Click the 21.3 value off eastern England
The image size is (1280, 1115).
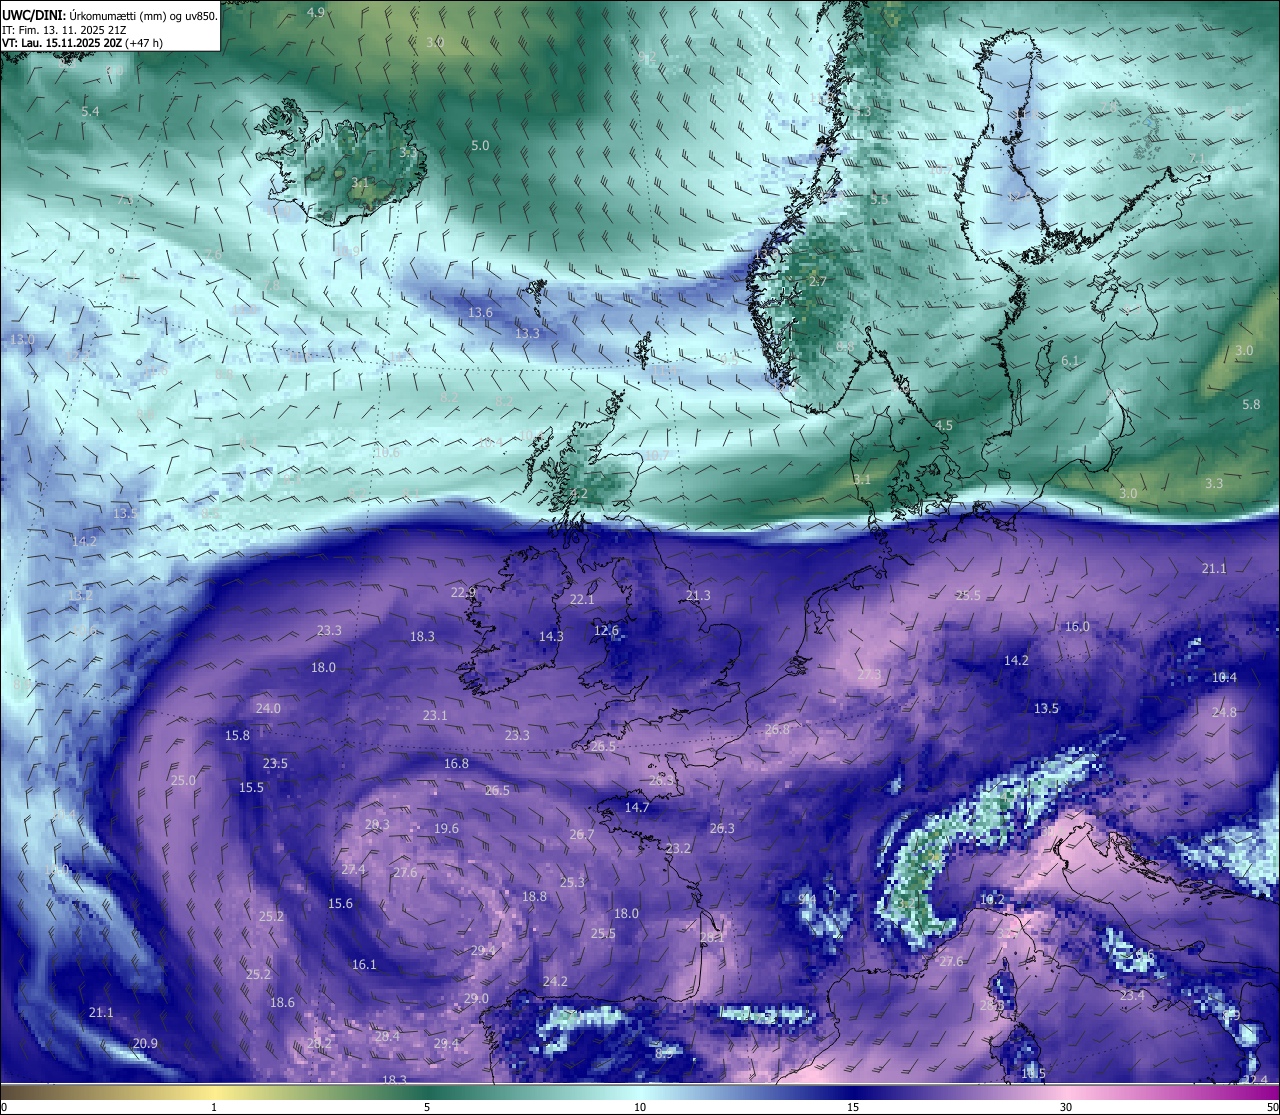click(x=698, y=595)
